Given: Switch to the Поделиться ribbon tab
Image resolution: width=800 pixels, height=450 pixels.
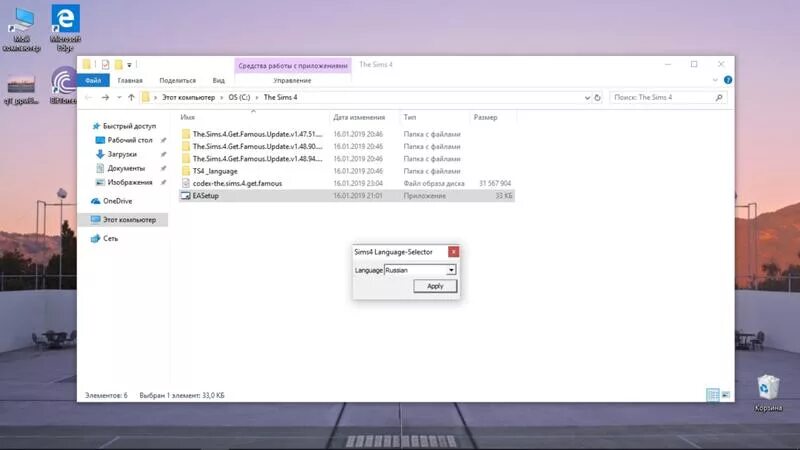Looking at the screenshot, I should click(x=177, y=80).
